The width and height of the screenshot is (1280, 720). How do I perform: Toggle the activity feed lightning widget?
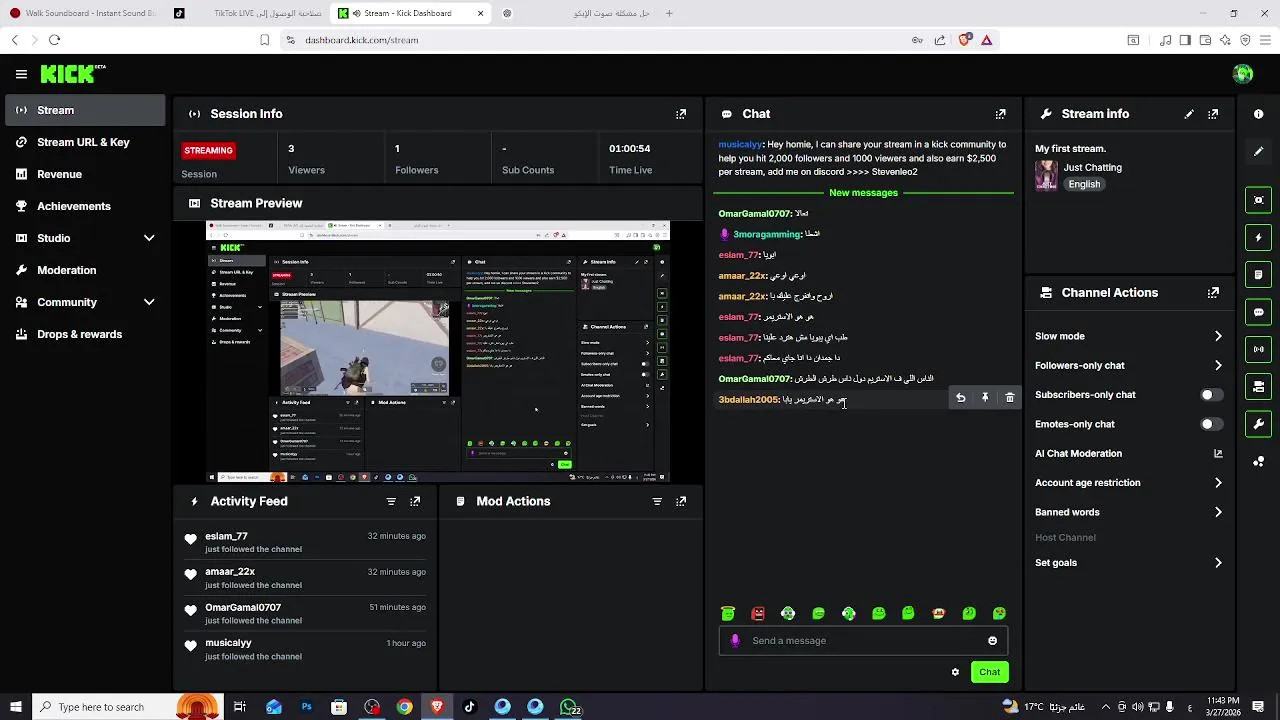[x=1259, y=238]
